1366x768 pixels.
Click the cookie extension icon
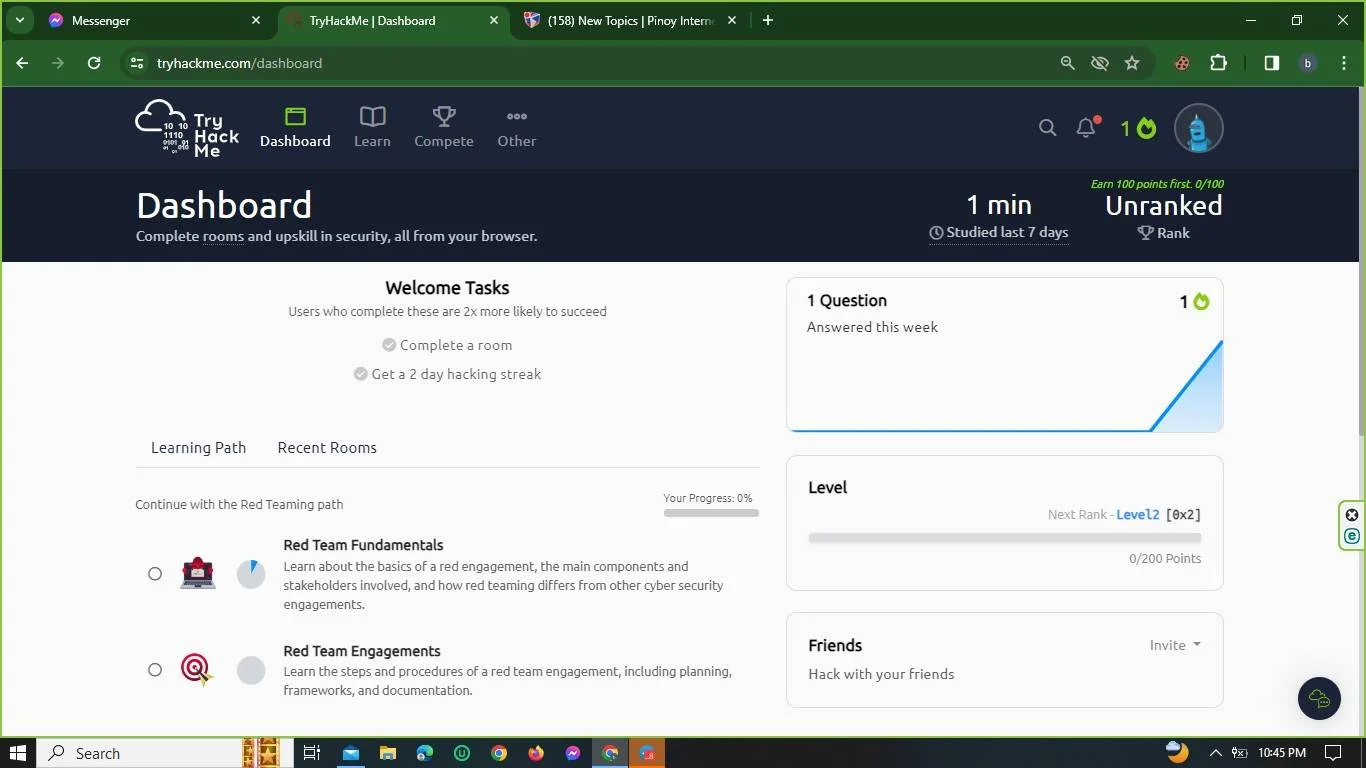click(x=1182, y=63)
